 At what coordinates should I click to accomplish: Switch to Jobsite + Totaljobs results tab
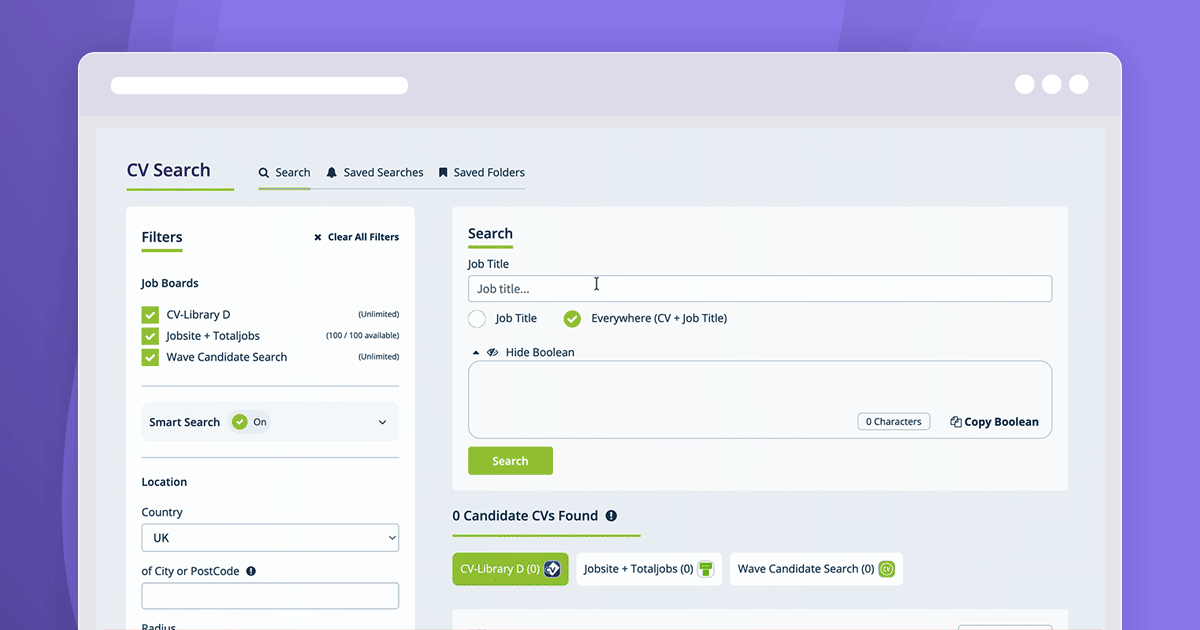pyautogui.click(x=649, y=569)
